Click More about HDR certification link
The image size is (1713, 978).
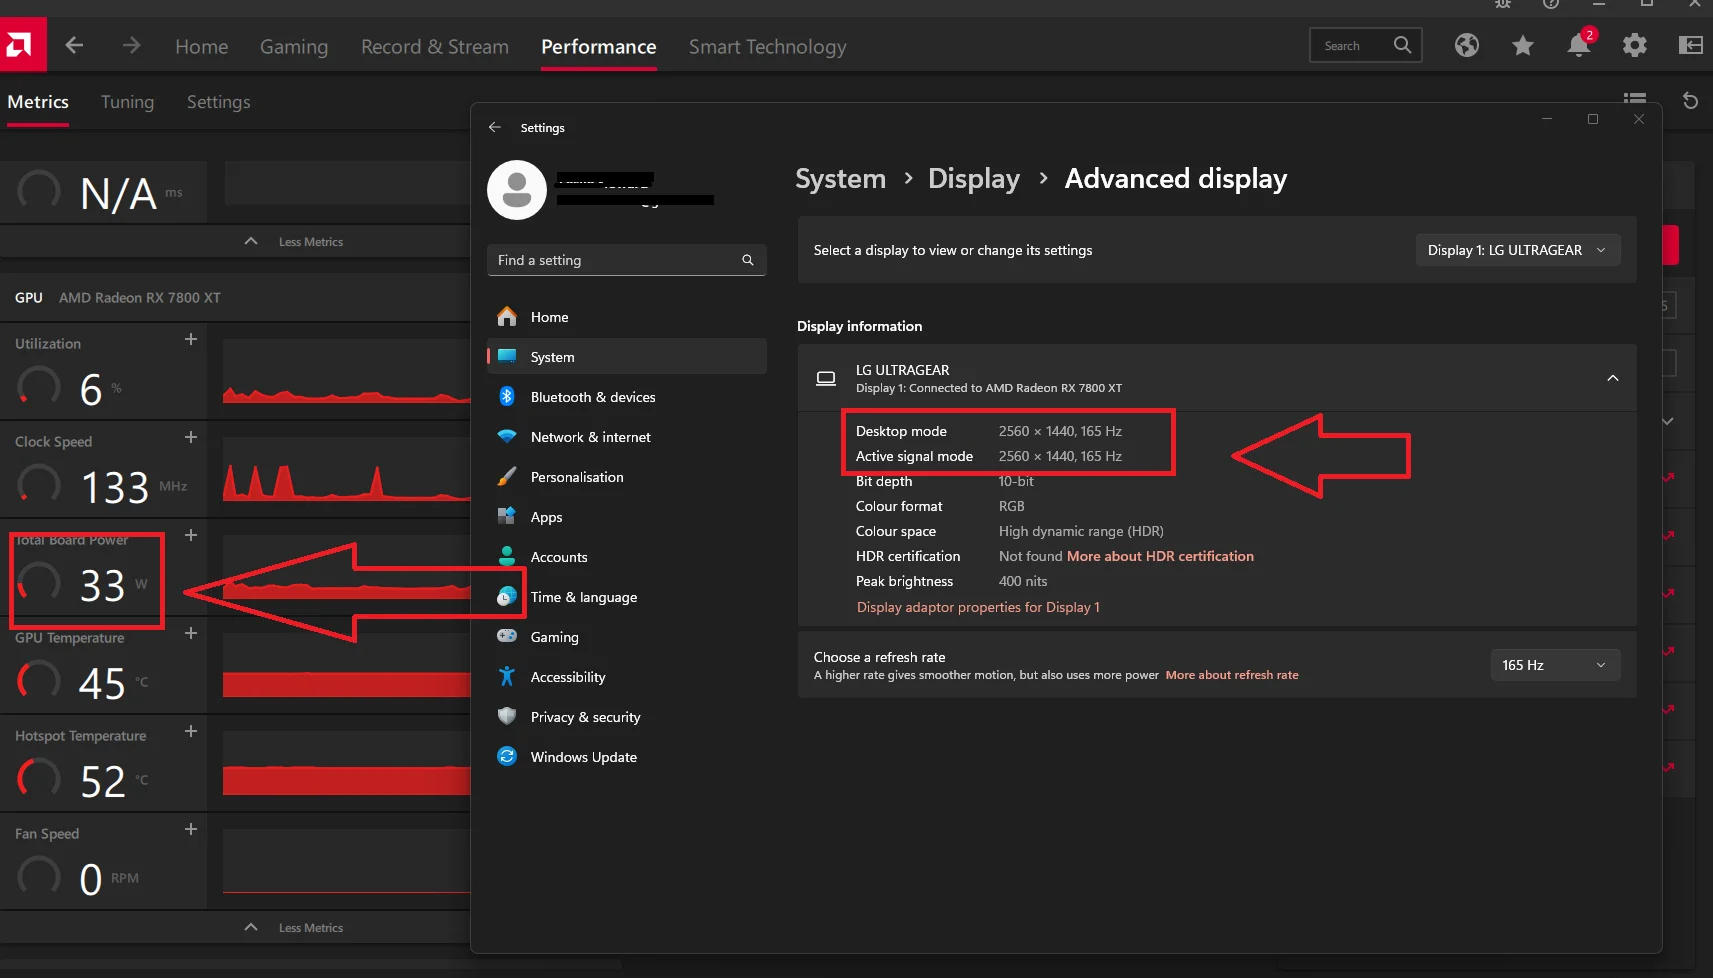[1160, 556]
